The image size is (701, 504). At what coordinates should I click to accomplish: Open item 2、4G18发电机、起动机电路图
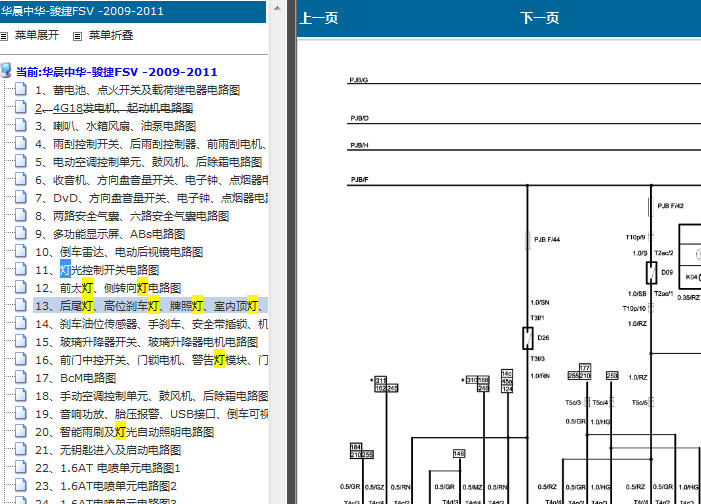[114, 108]
